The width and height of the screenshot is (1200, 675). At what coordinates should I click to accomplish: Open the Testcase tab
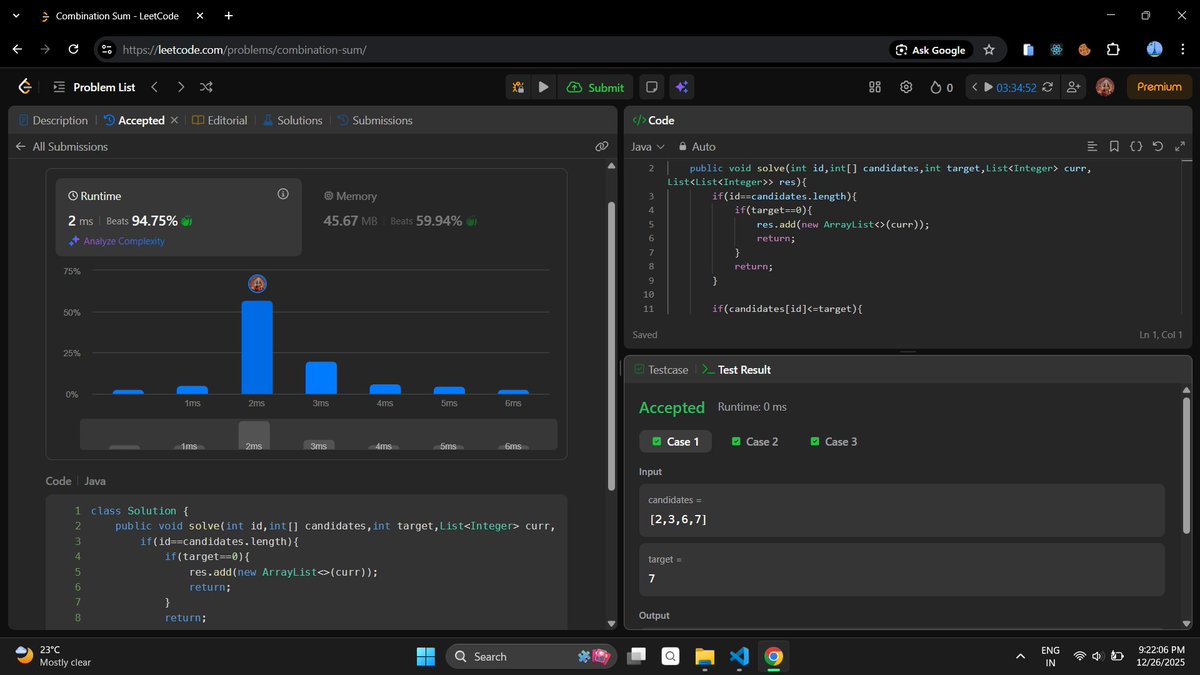661,370
